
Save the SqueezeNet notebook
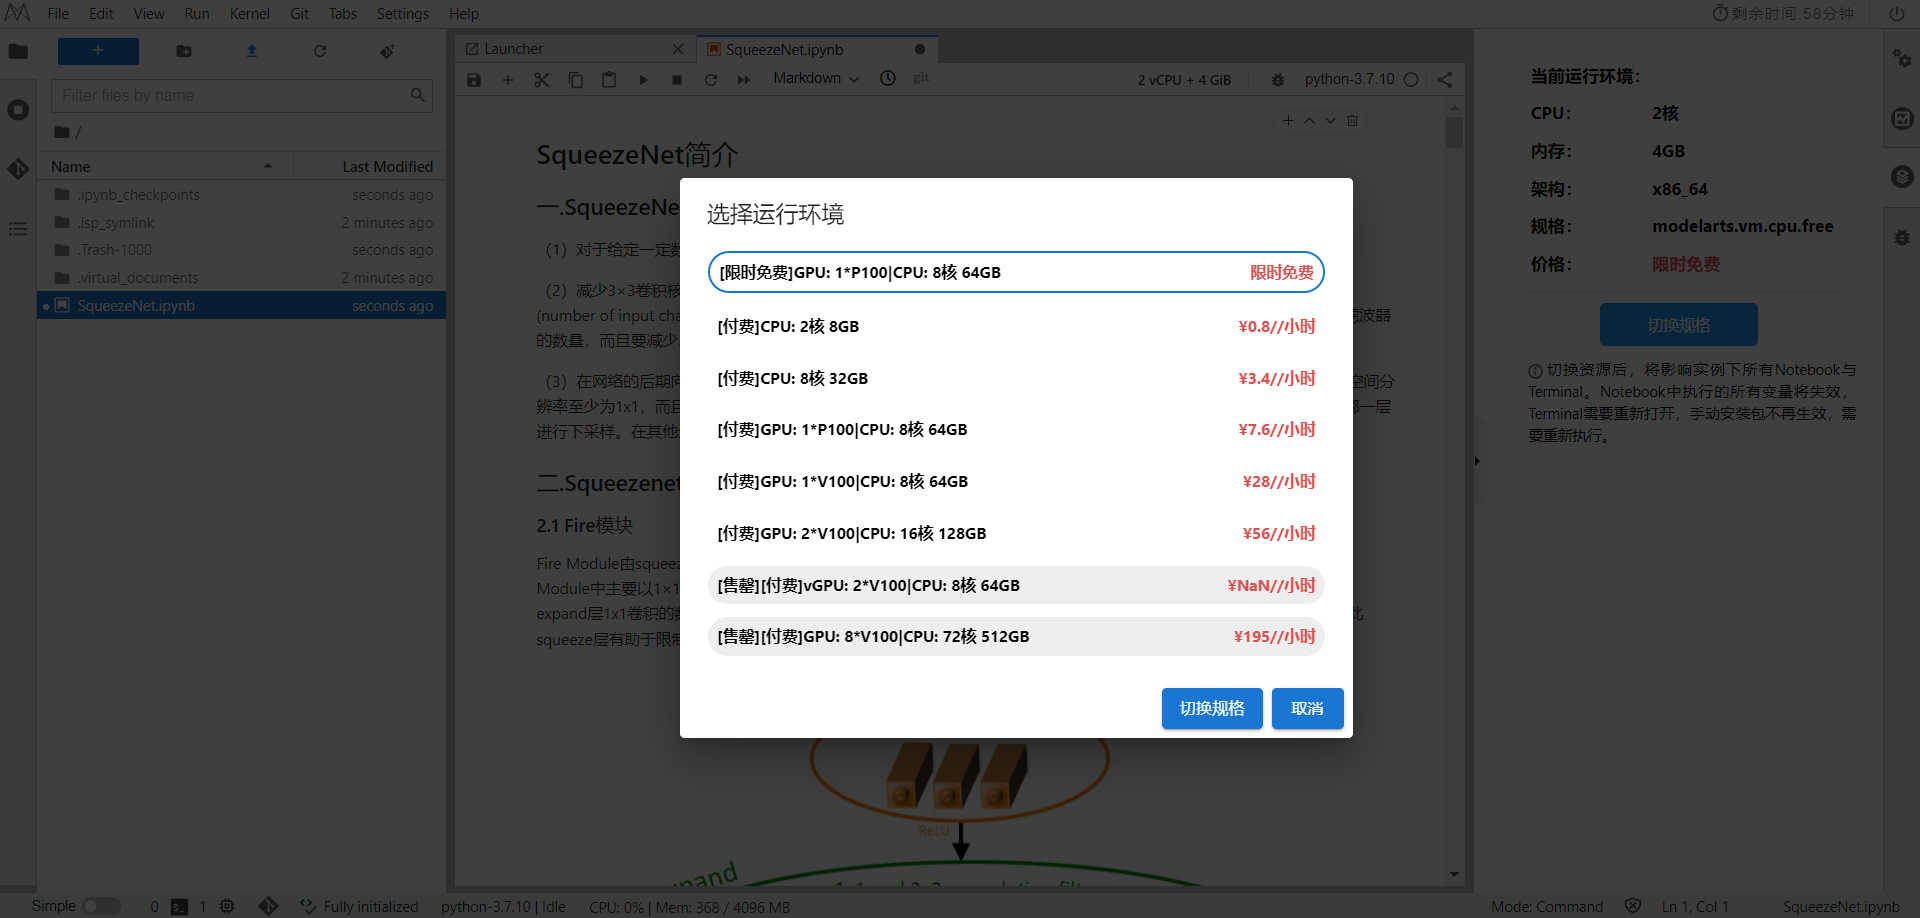point(474,80)
